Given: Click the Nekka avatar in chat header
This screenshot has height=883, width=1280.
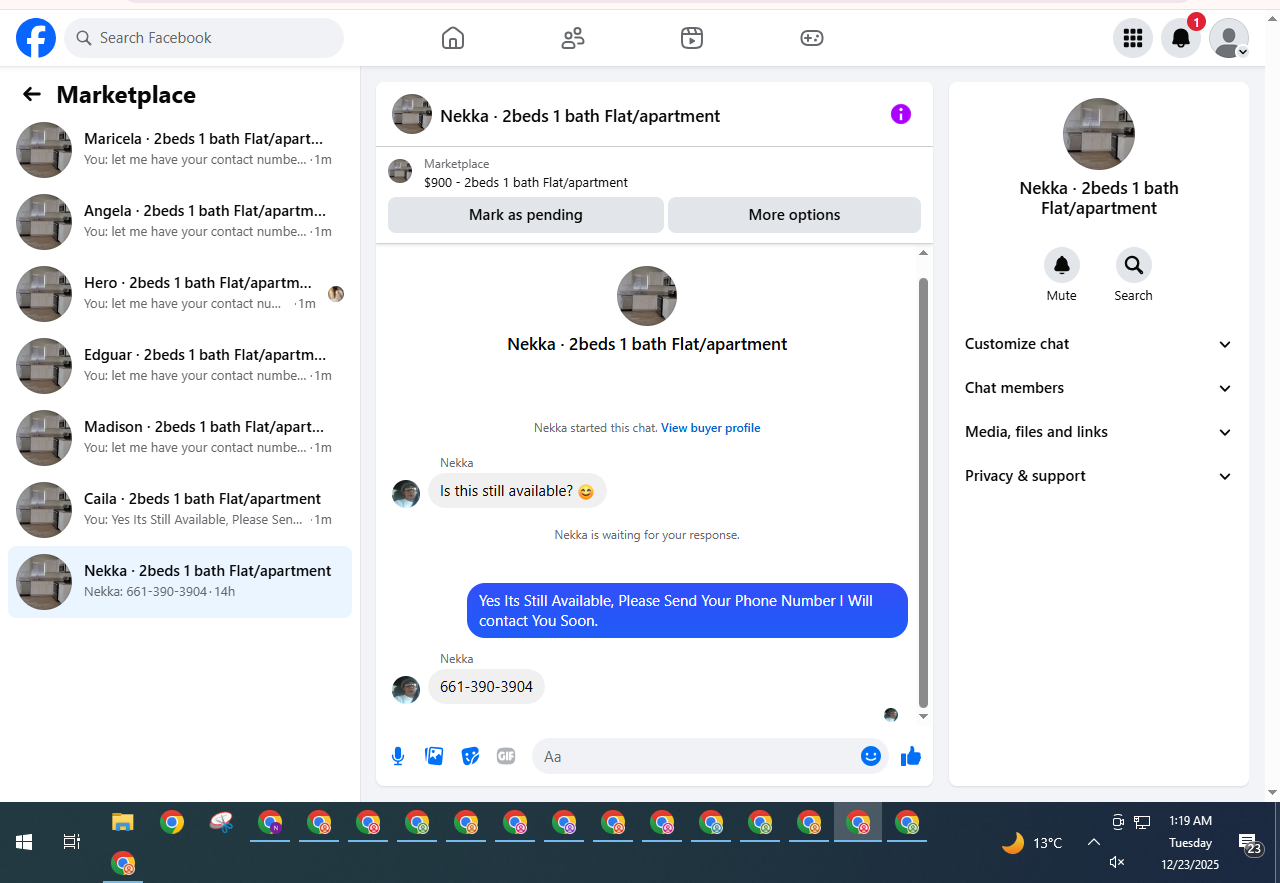Looking at the screenshot, I should pos(412,114).
